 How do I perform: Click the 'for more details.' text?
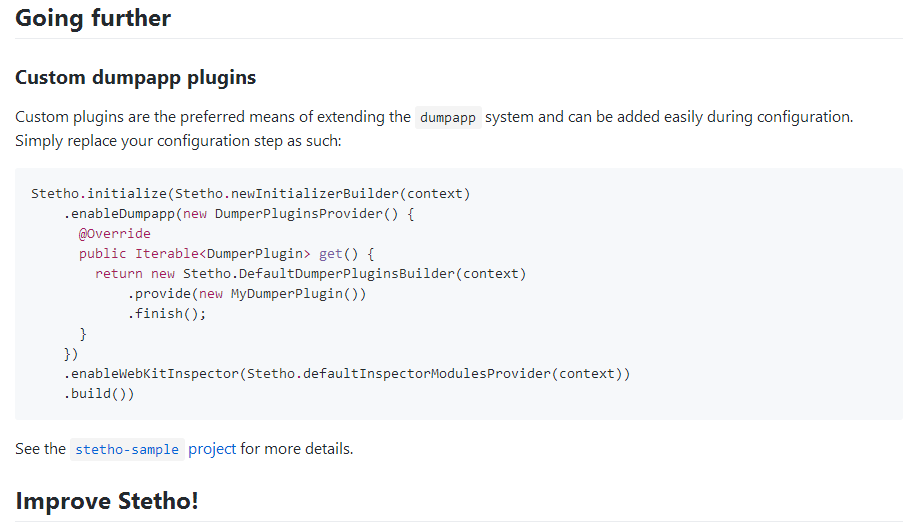[296, 449]
